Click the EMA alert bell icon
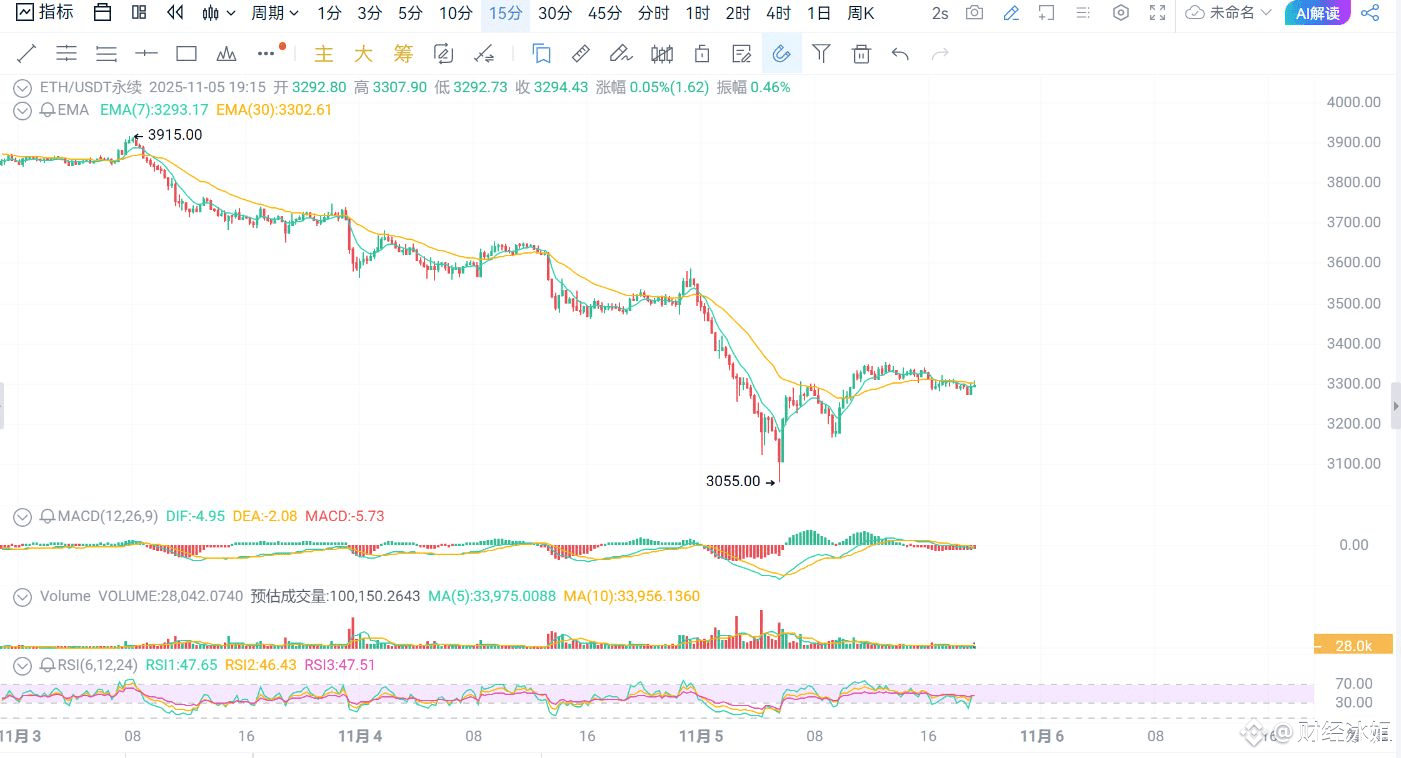The height and width of the screenshot is (758, 1401). coord(47,110)
